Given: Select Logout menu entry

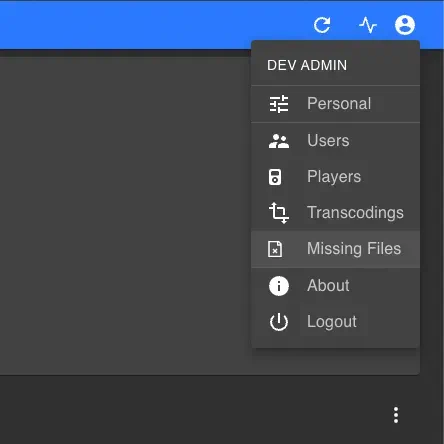Looking at the screenshot, I should pyautogui.click(x=335, y=322).
